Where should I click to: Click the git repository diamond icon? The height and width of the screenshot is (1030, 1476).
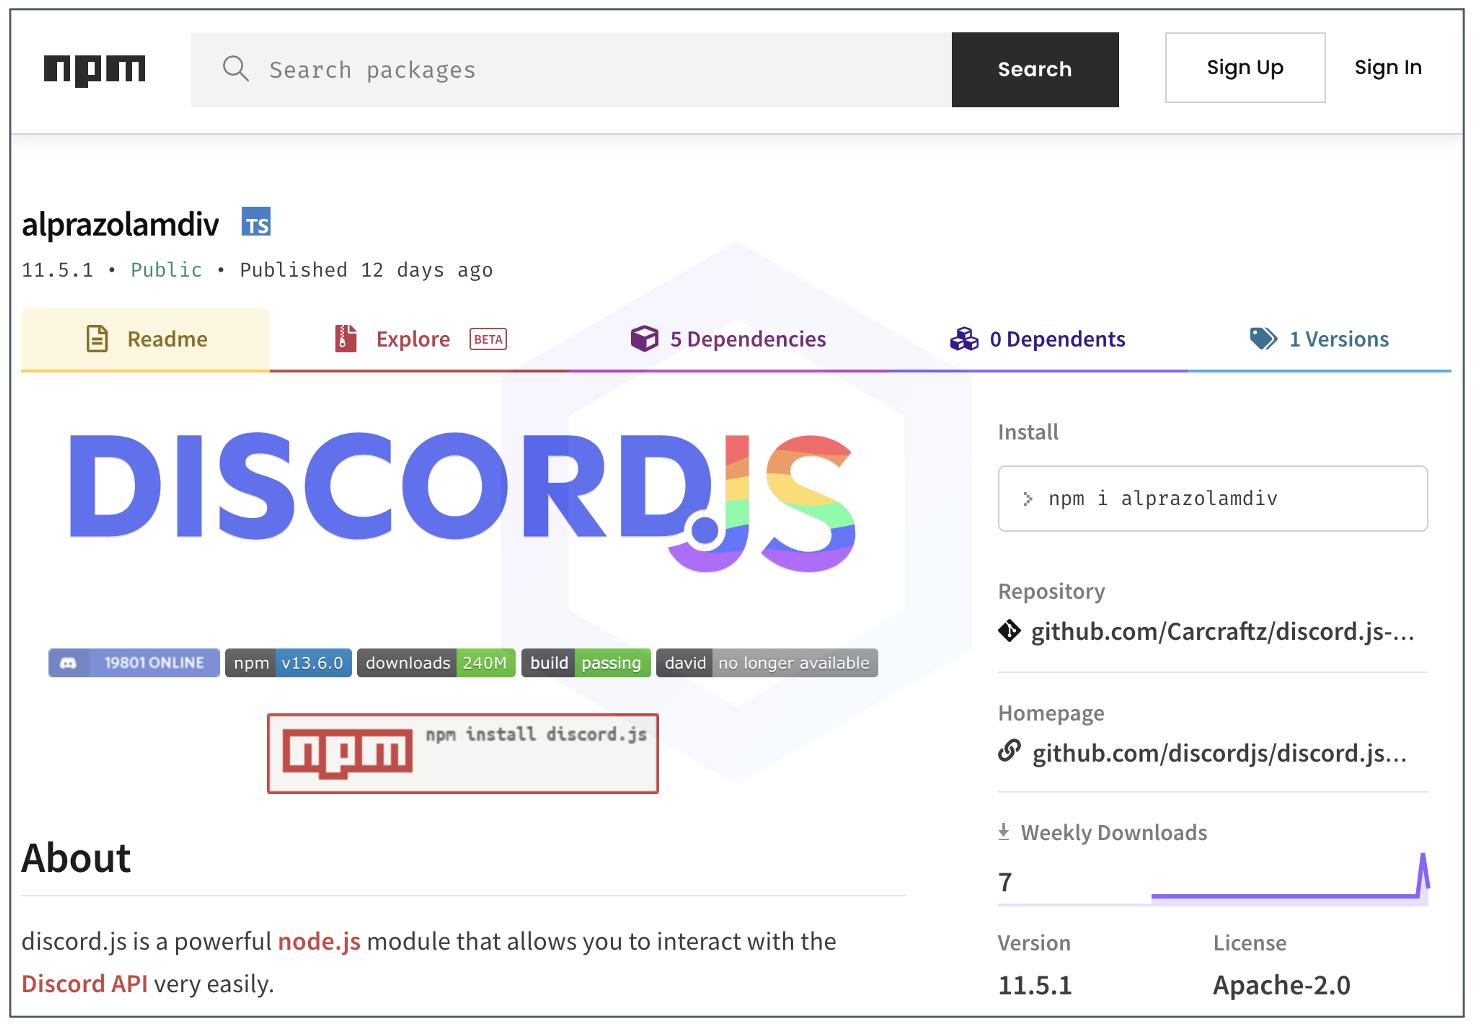point(1009,631)
